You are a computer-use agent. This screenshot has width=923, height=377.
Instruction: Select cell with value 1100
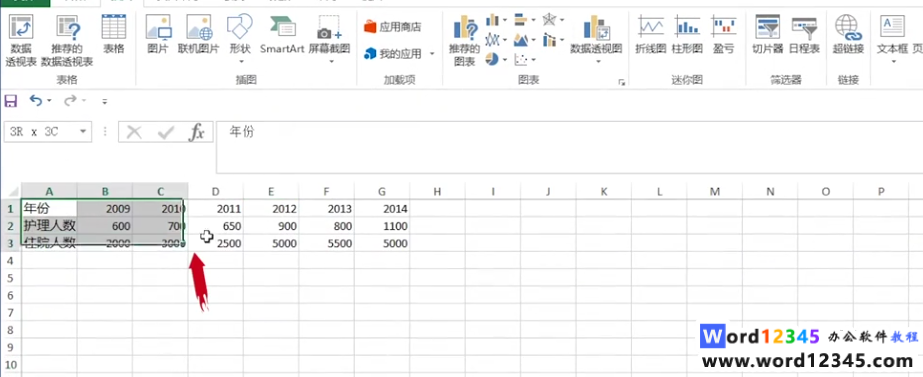click(382, 226)
